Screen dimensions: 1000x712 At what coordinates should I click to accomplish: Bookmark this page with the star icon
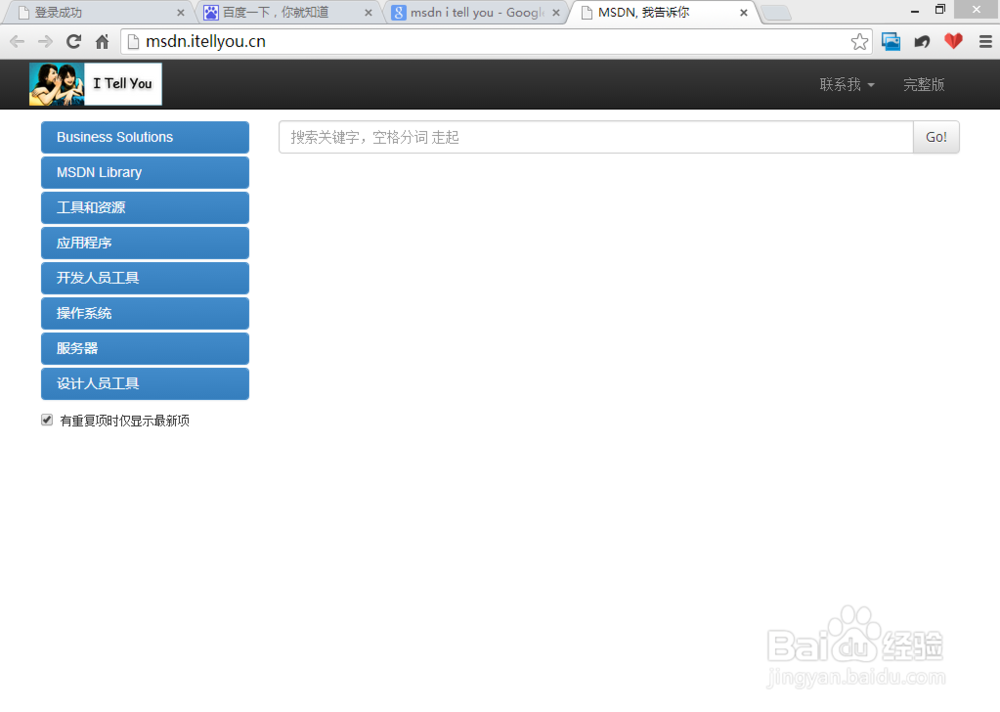tap(859, 42)
